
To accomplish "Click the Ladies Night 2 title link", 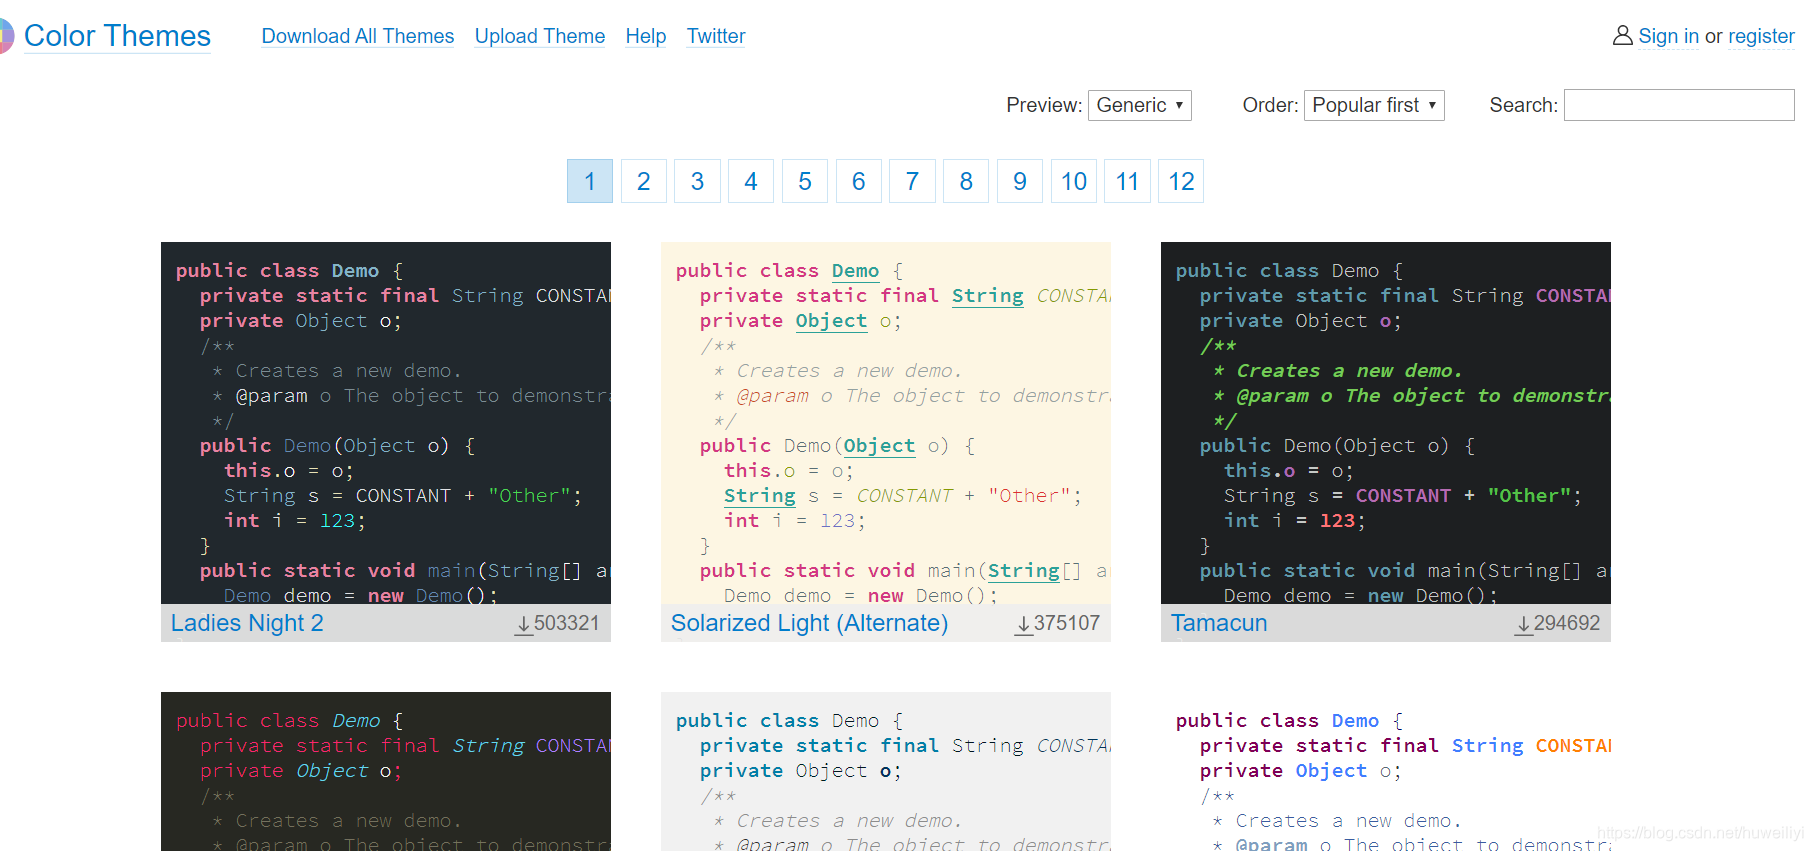I will pos(247,623).
